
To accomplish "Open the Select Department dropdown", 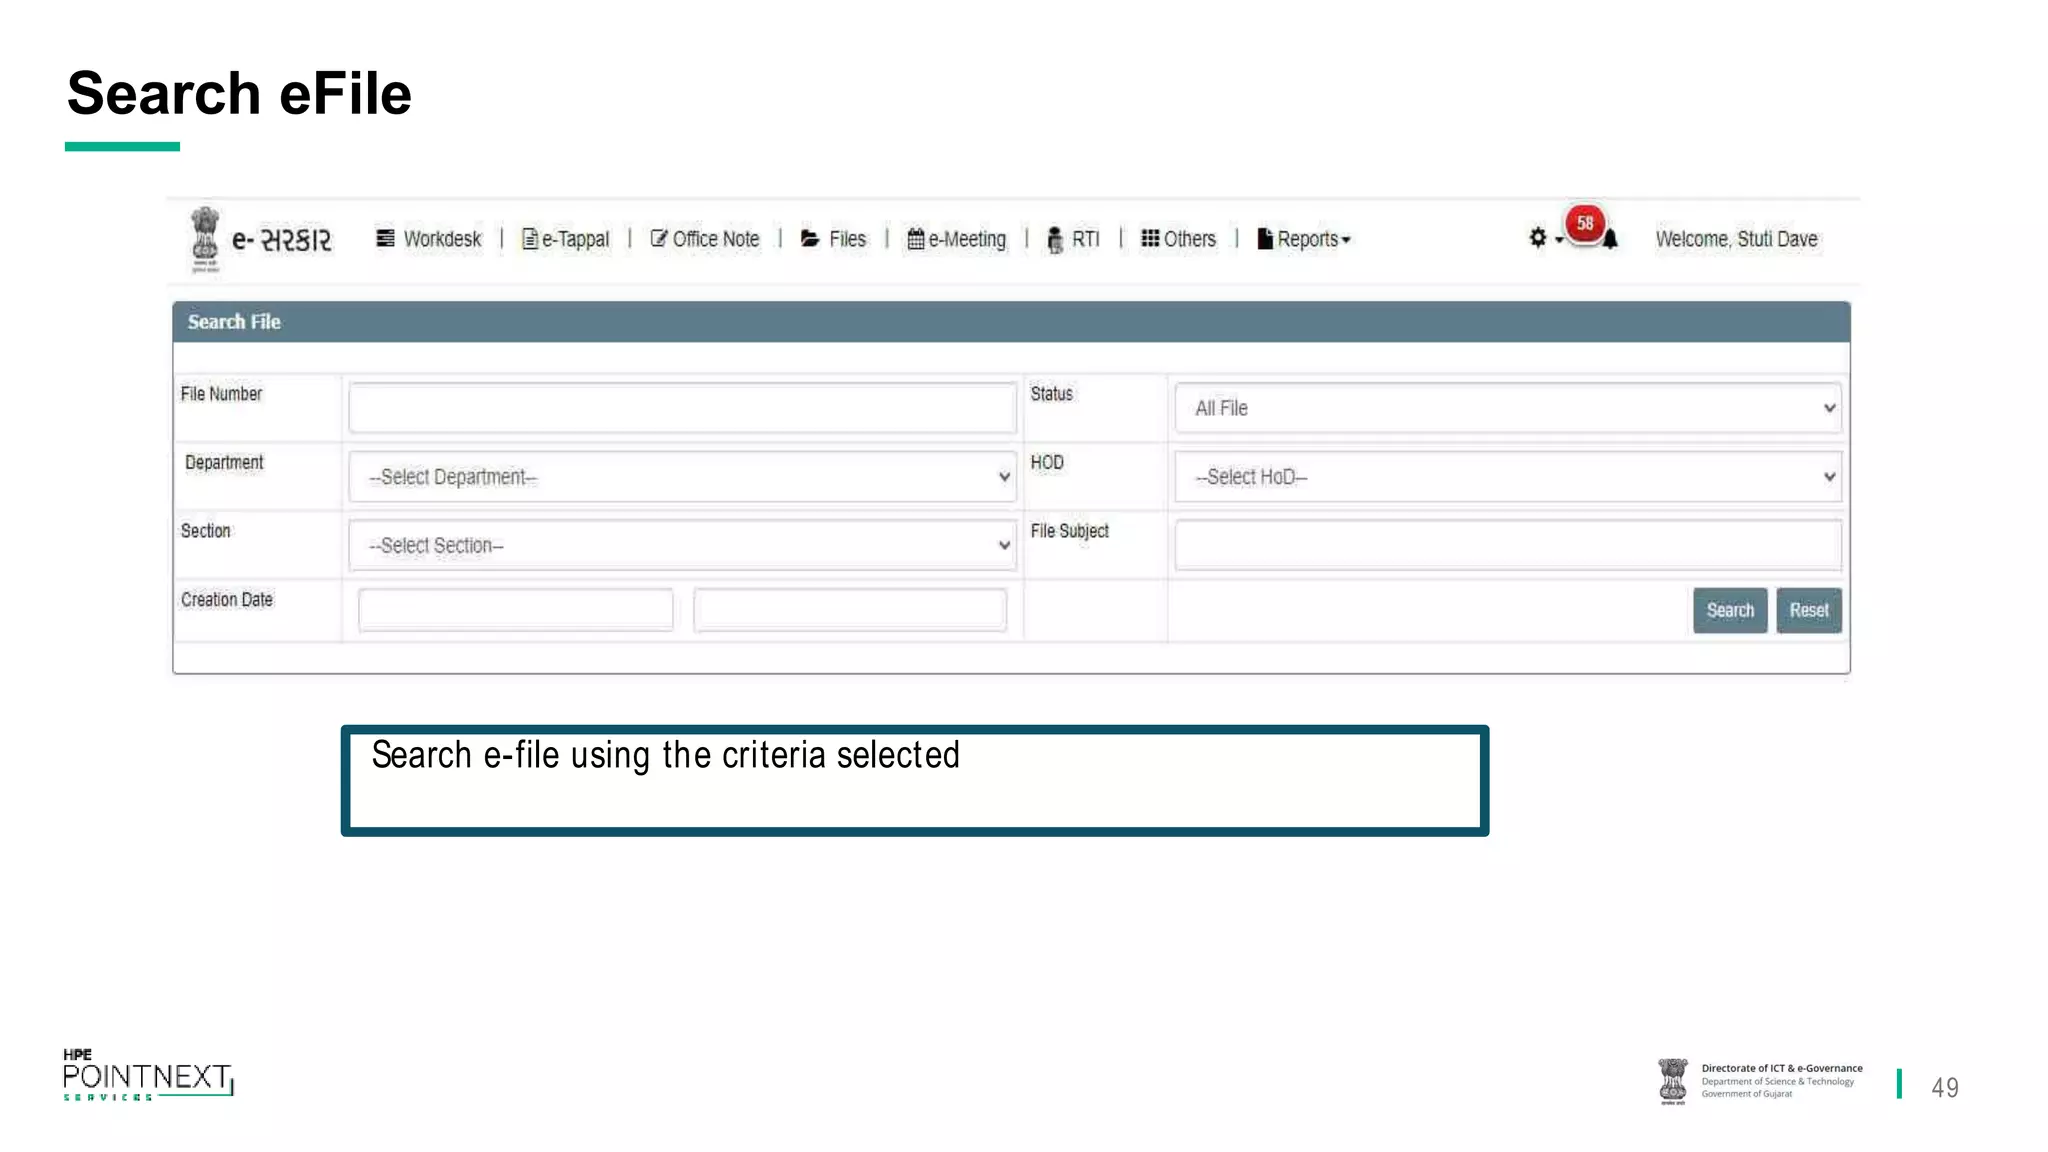I will 683,477.
